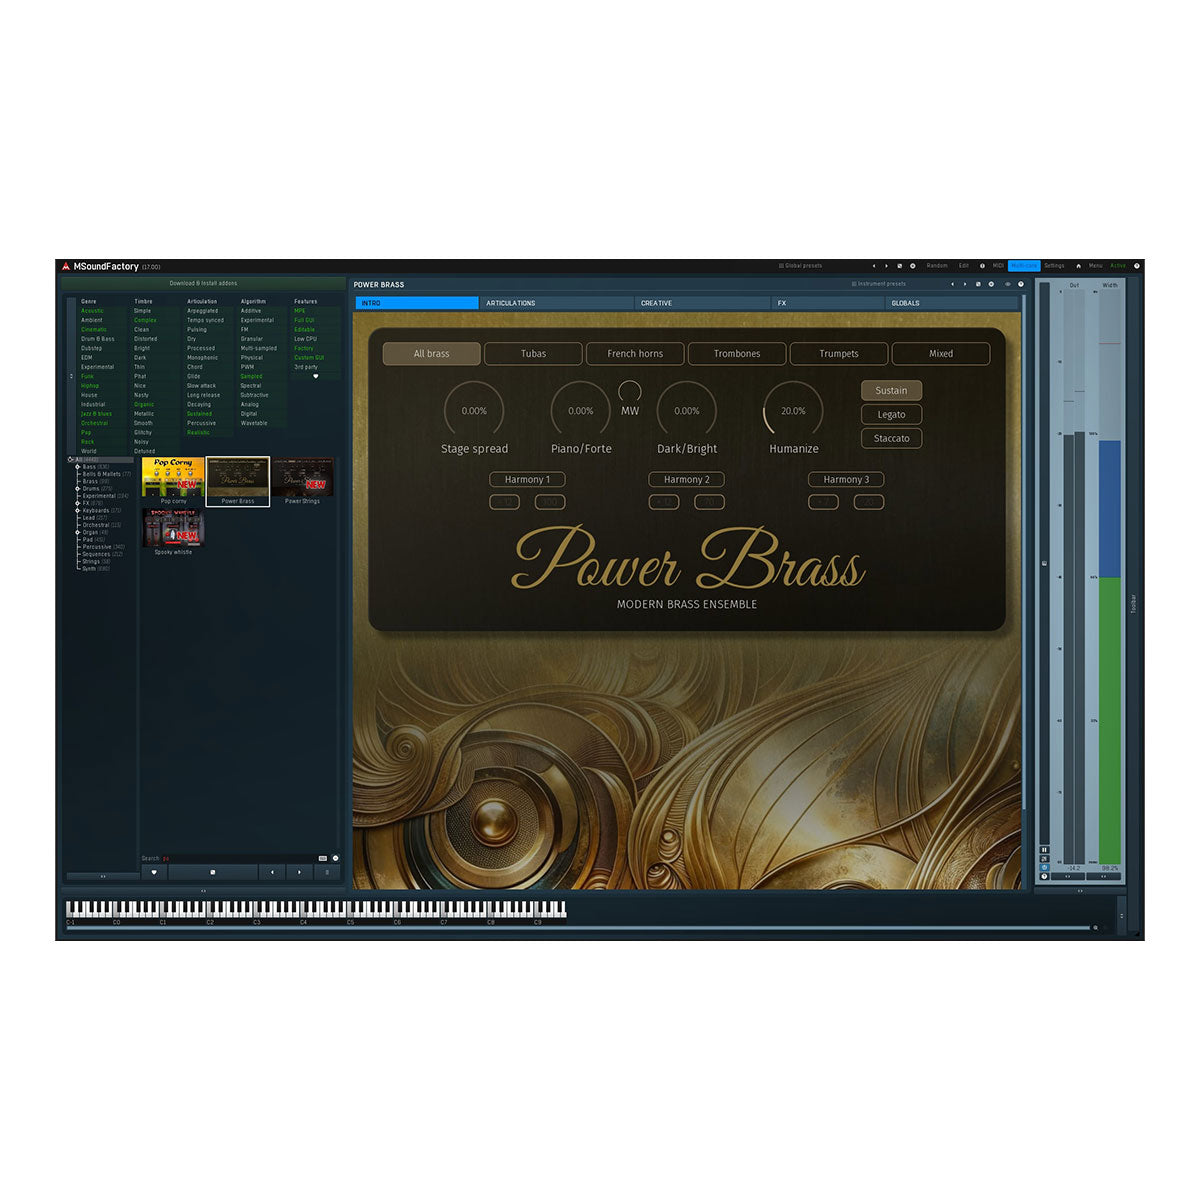Click the Edit button in top bar

pos(964,266)
